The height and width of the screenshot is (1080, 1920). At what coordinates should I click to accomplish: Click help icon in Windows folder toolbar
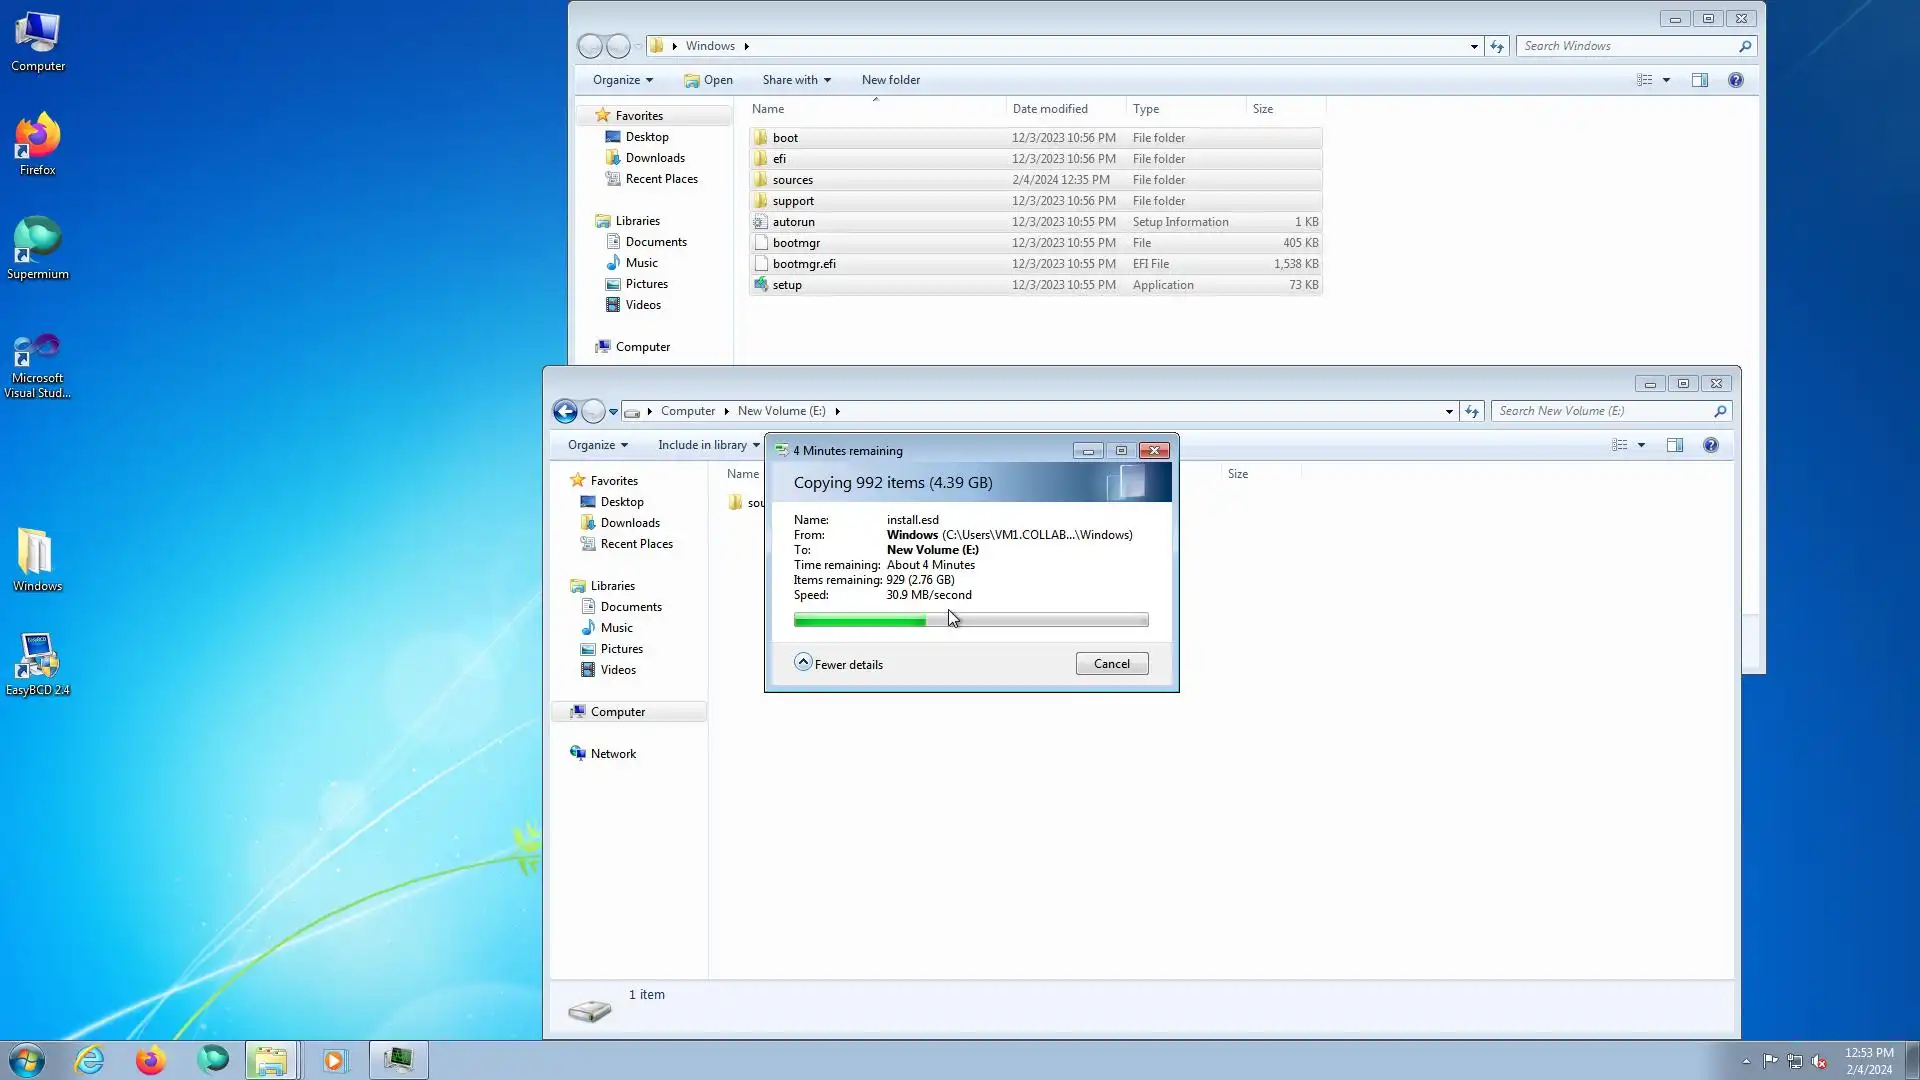click(1735, 80)
